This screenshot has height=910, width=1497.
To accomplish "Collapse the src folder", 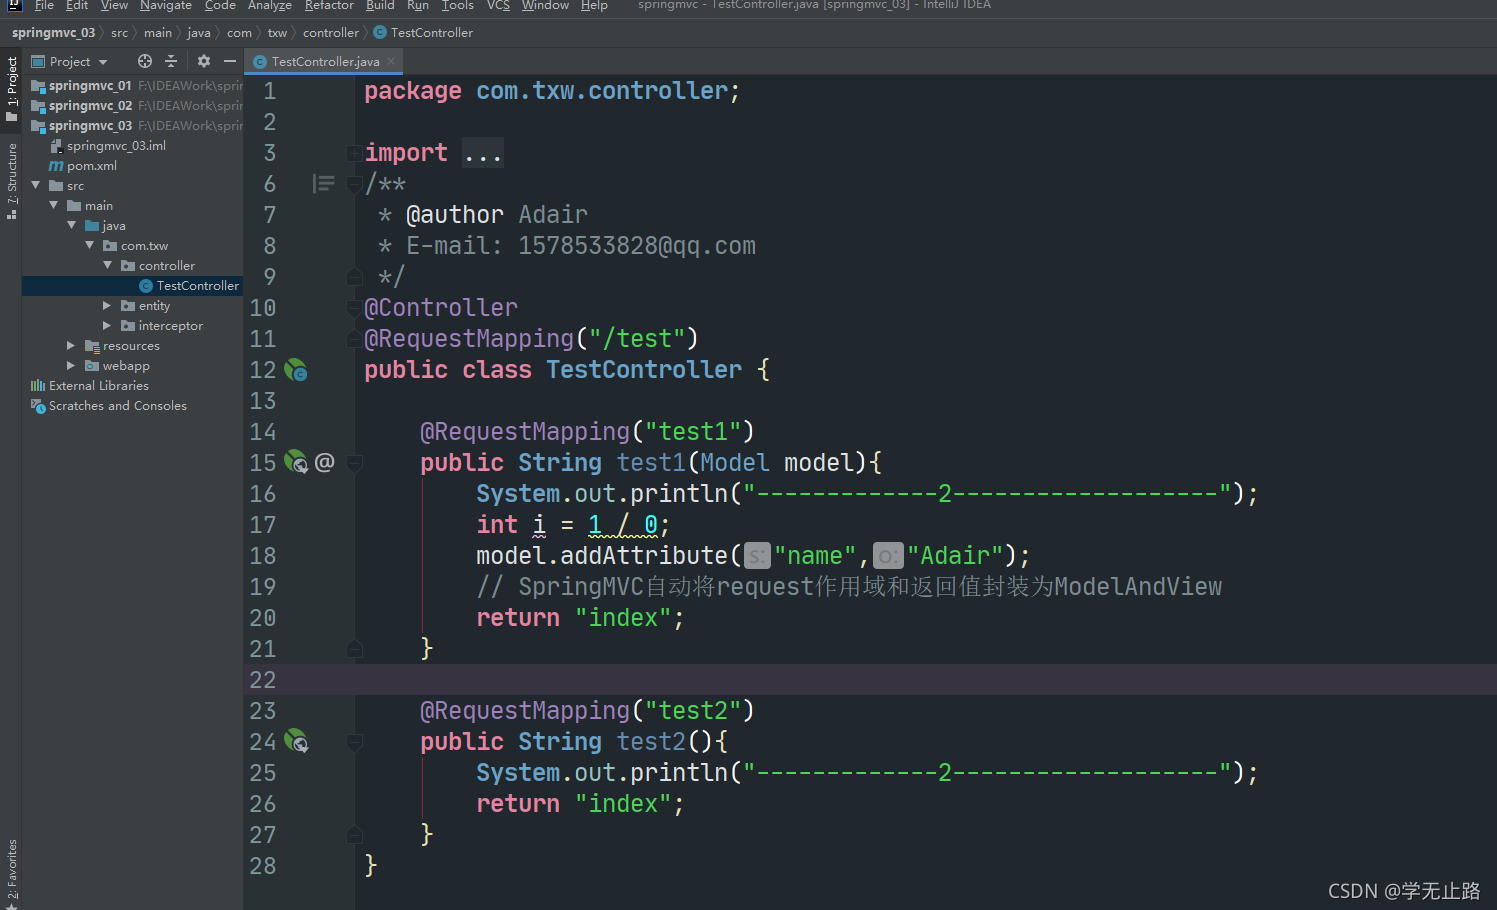I will [36, 185].
